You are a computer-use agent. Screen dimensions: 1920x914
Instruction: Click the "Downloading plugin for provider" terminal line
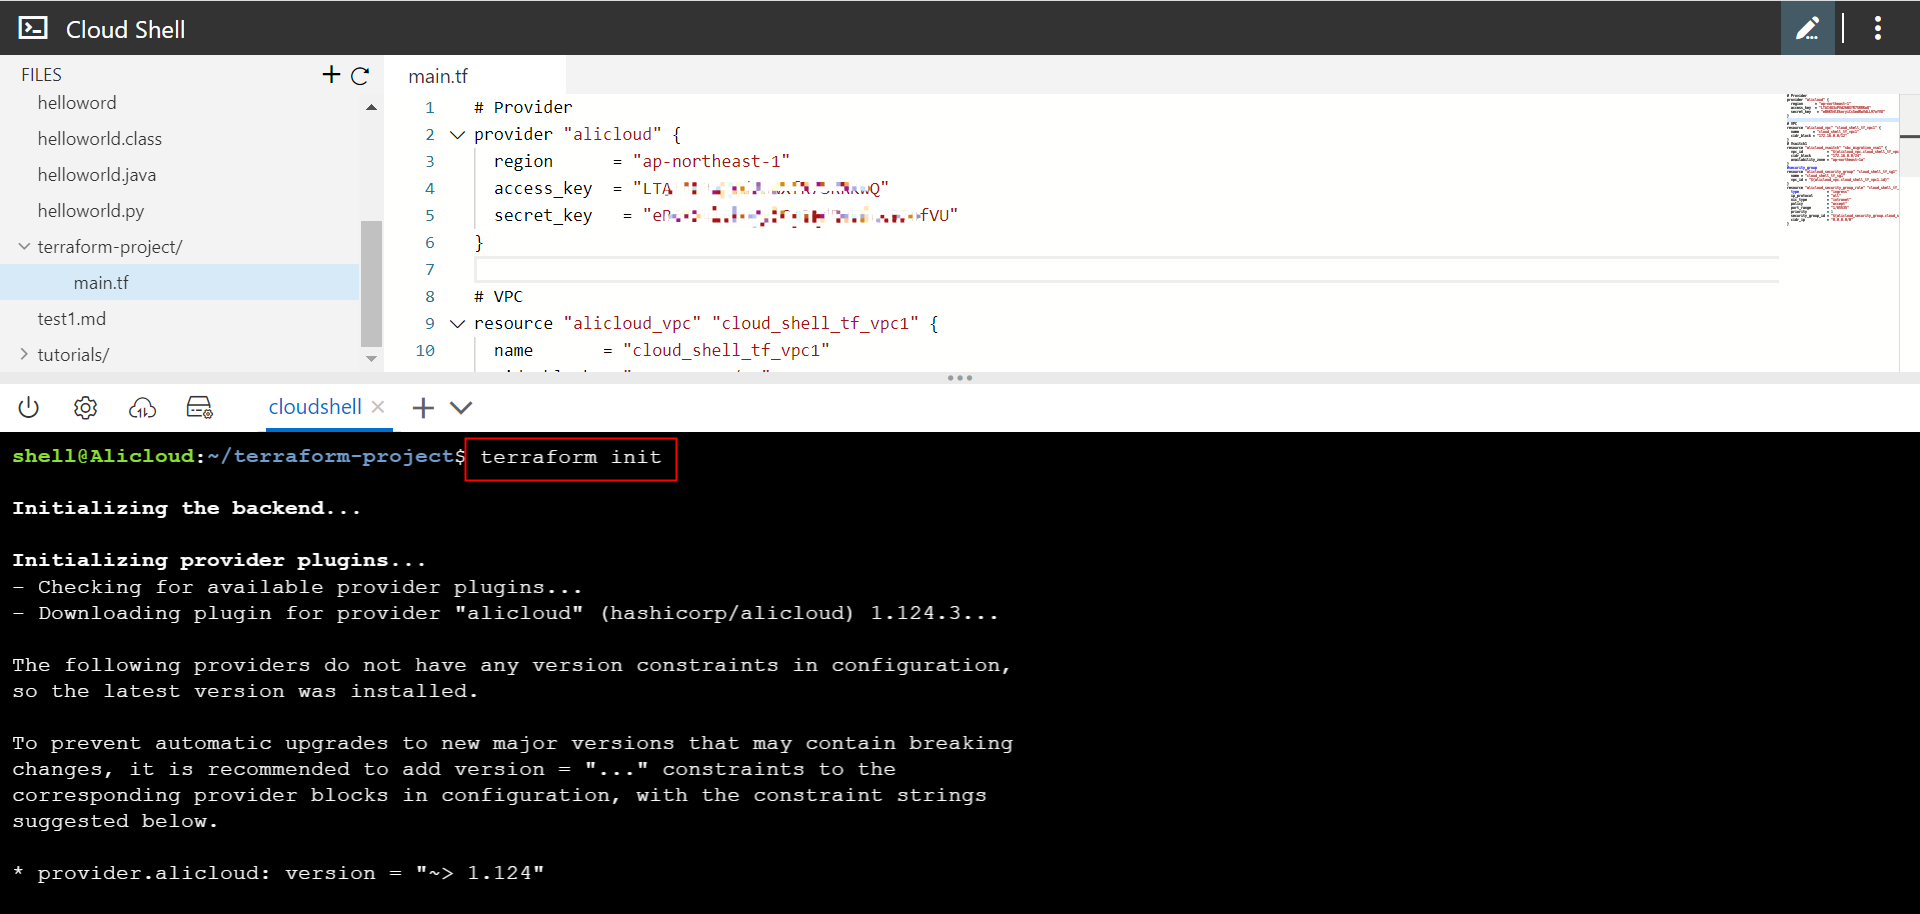505,613
